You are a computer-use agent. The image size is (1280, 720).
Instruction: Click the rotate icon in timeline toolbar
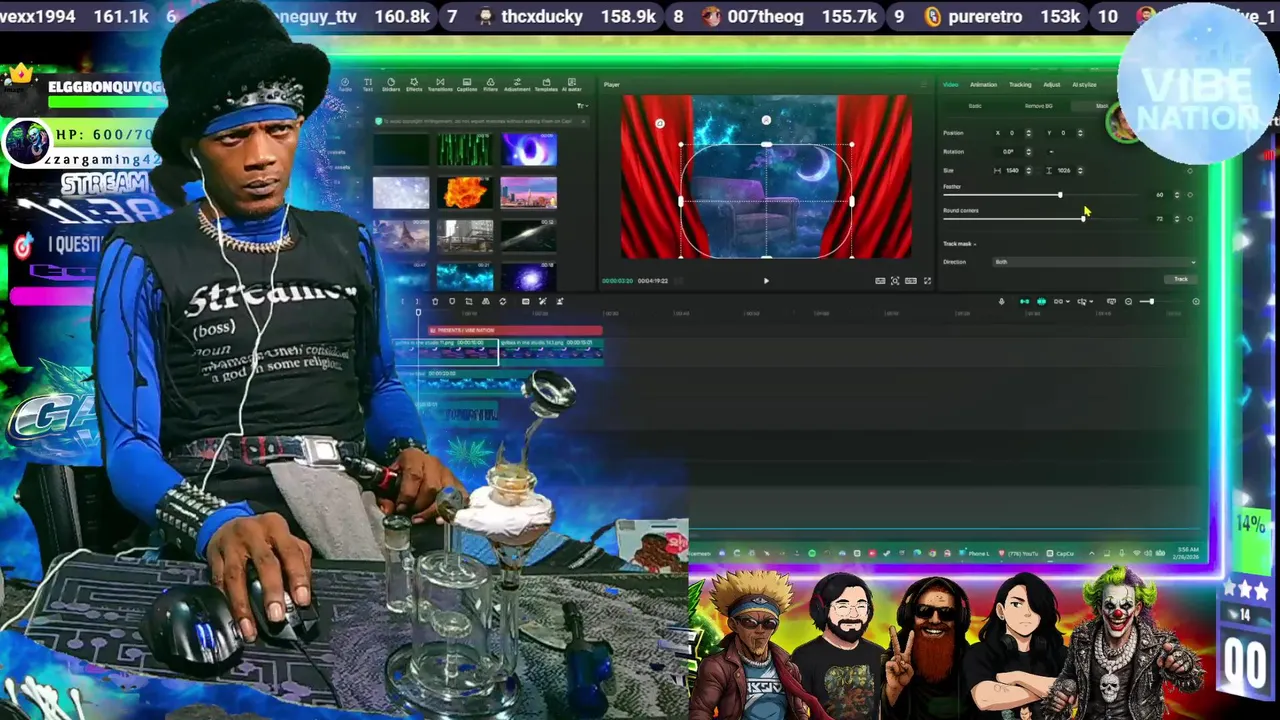503,301
